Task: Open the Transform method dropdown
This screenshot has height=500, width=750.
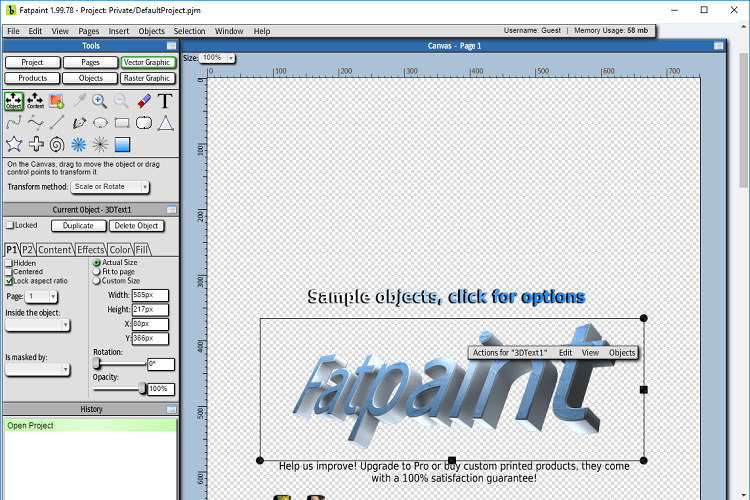Action: pos(110,187)
